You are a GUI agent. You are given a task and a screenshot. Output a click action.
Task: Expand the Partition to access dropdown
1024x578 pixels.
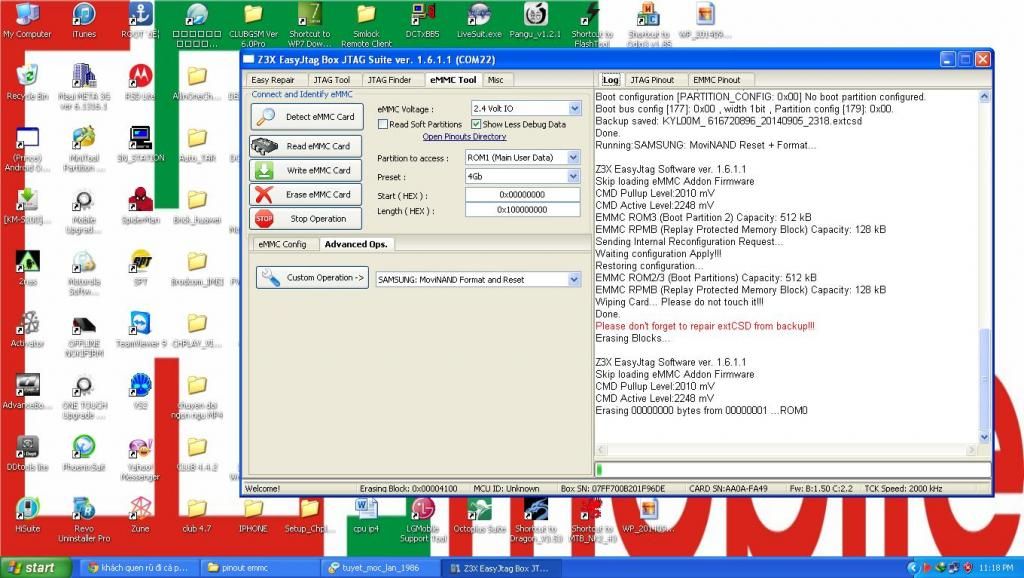tap(573, 157)
